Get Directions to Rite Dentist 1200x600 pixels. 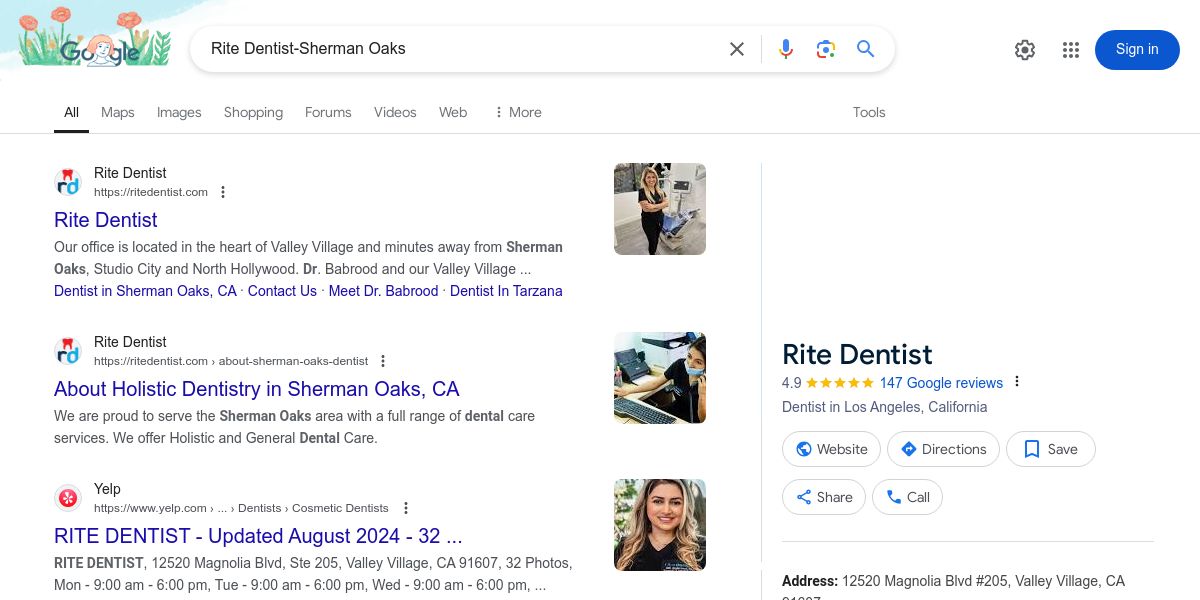click(944, 449)
